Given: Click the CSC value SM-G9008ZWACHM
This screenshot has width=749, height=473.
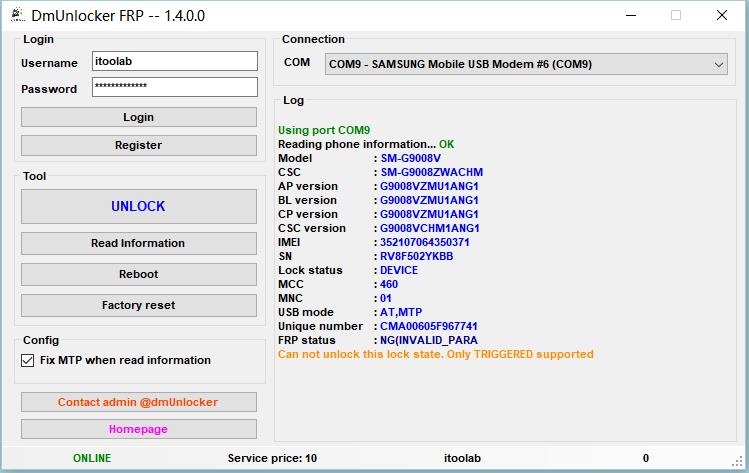Looking at the screenshot, I should (x=432, y=172).
